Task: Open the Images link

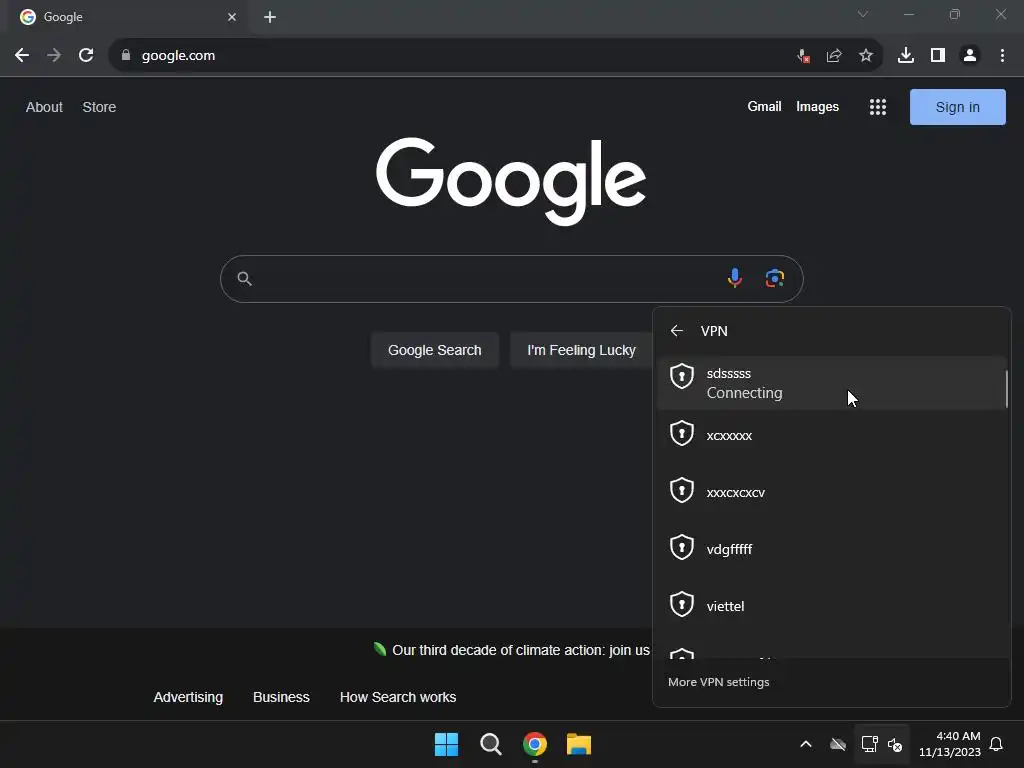Action: (x=817, y=106)
